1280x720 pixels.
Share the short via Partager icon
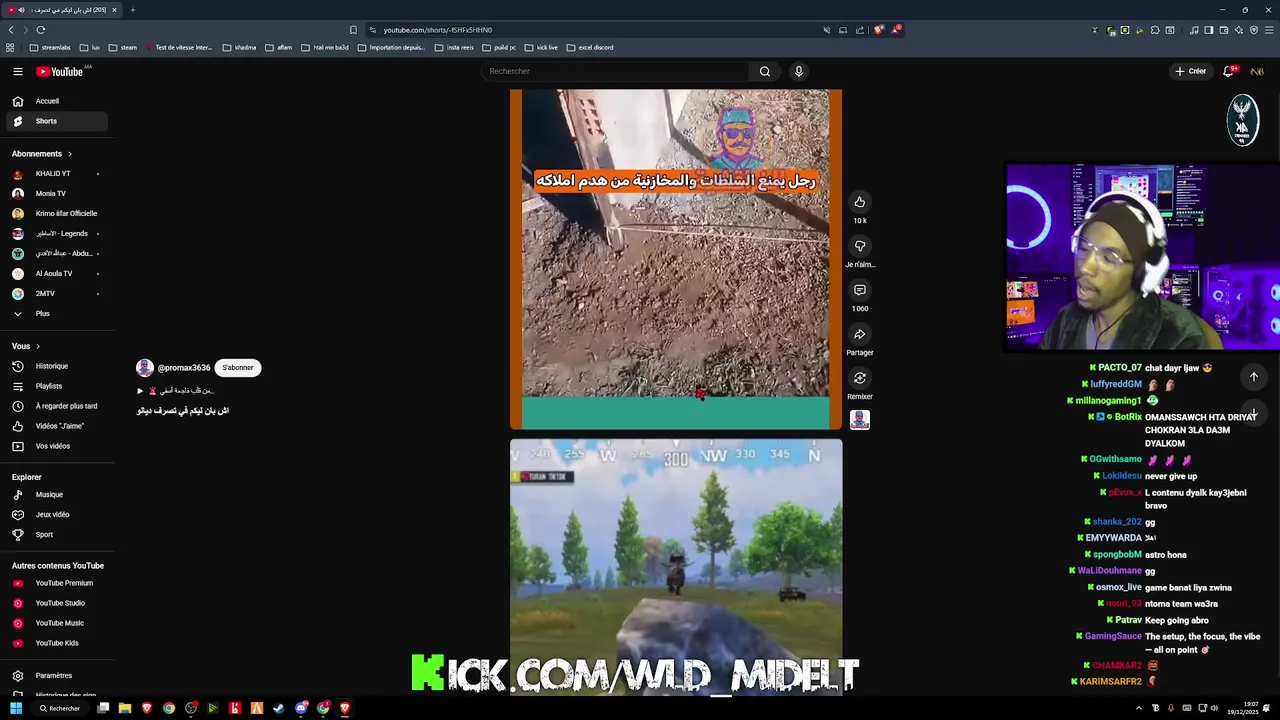click(x=859, y=334)
